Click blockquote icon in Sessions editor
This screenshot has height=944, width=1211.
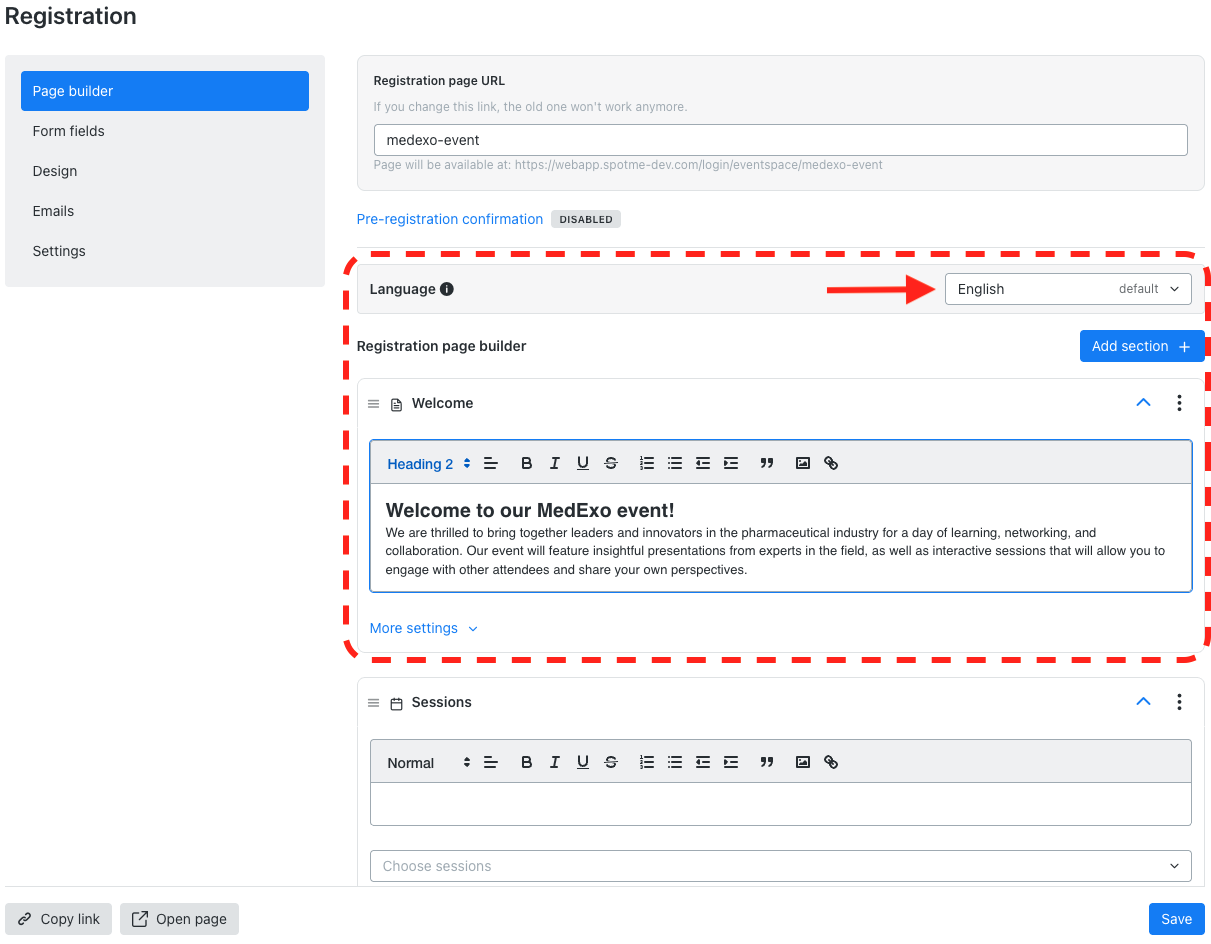coord(767,762)
